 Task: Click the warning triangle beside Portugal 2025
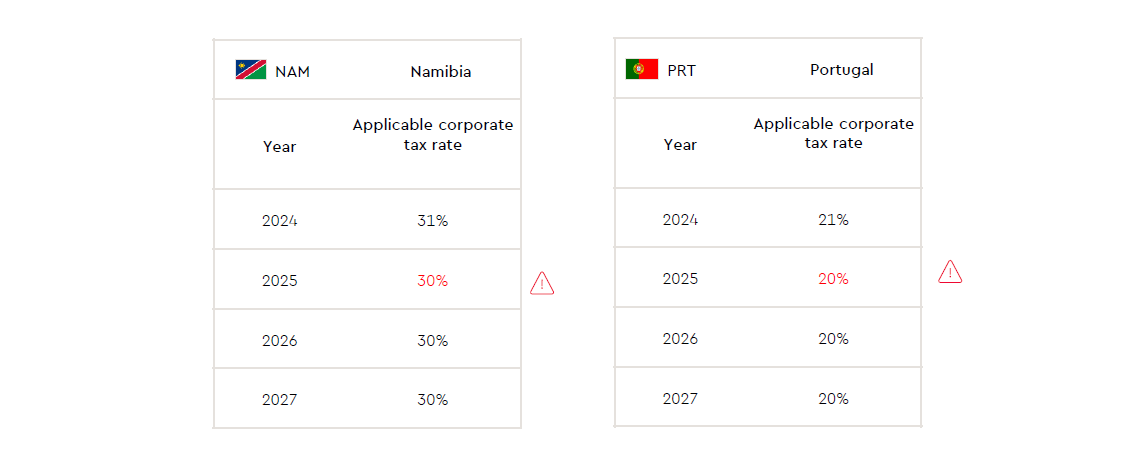950,271
